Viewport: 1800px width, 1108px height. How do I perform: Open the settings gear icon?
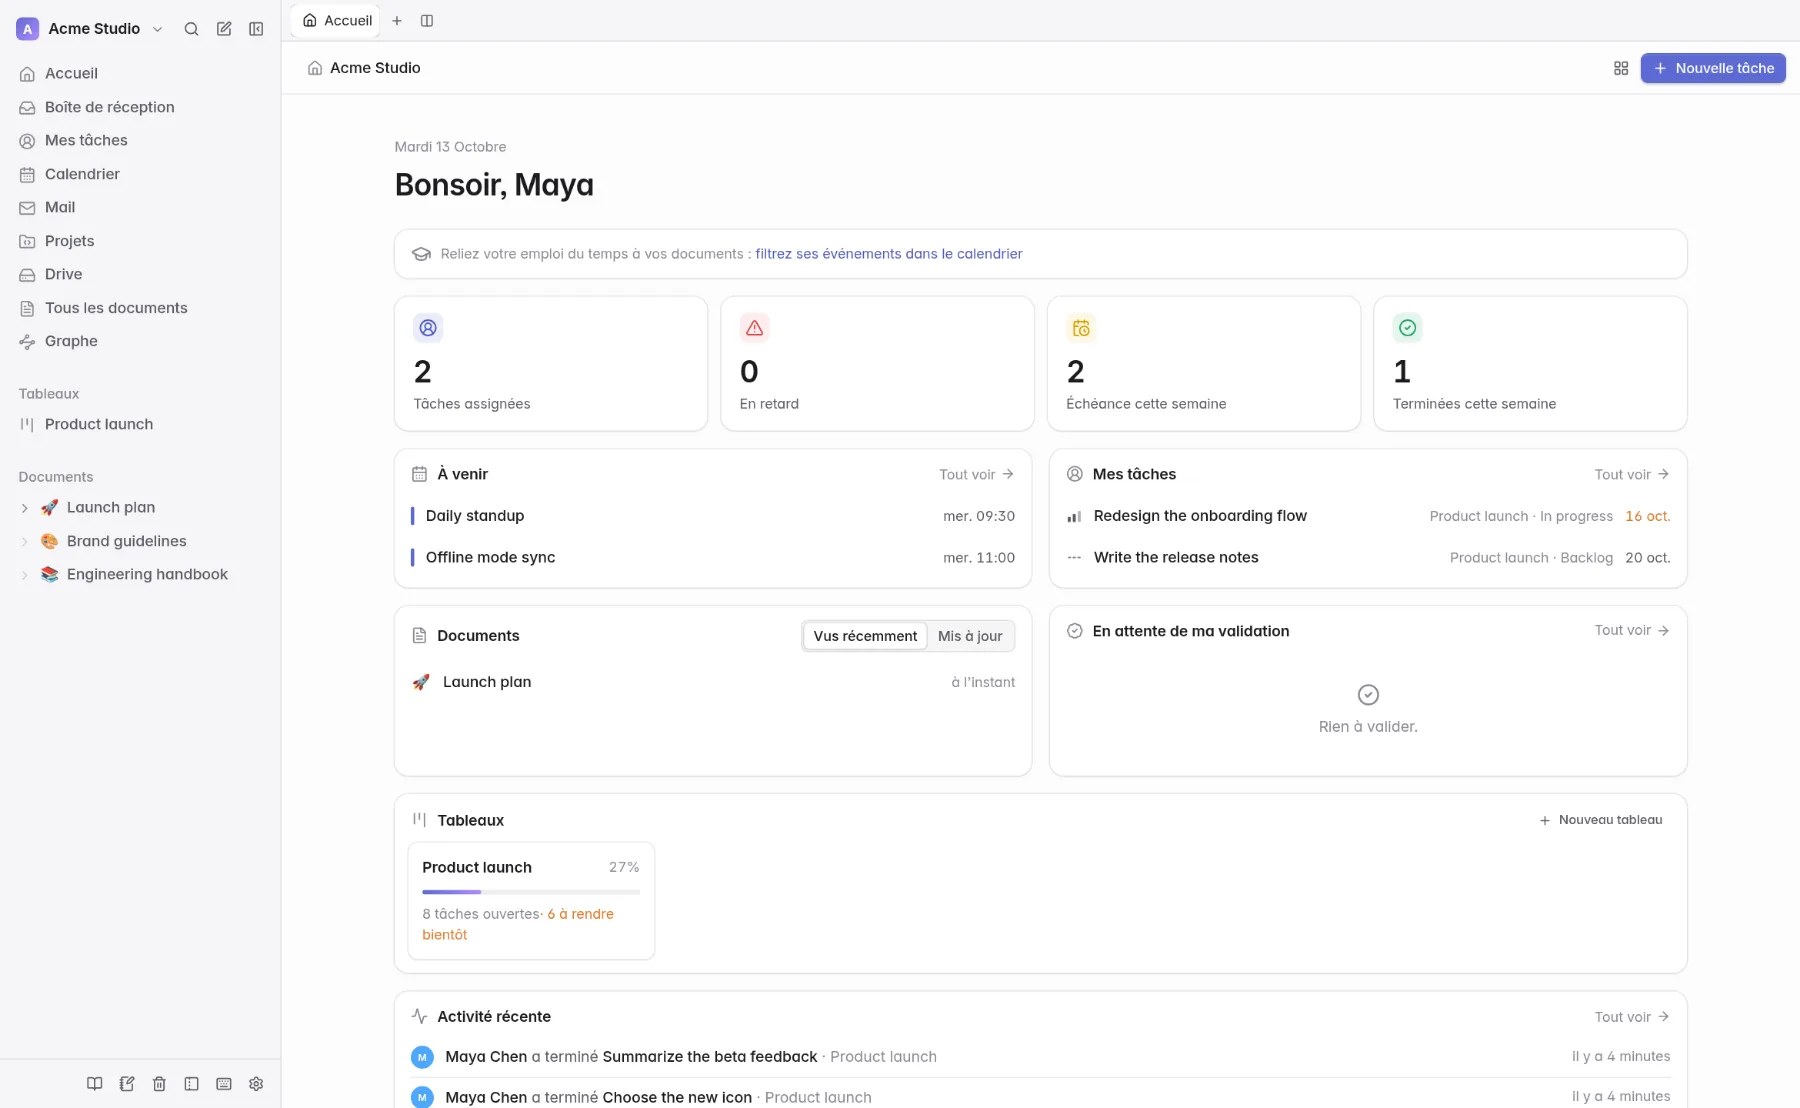click(x=256, y=1084)
